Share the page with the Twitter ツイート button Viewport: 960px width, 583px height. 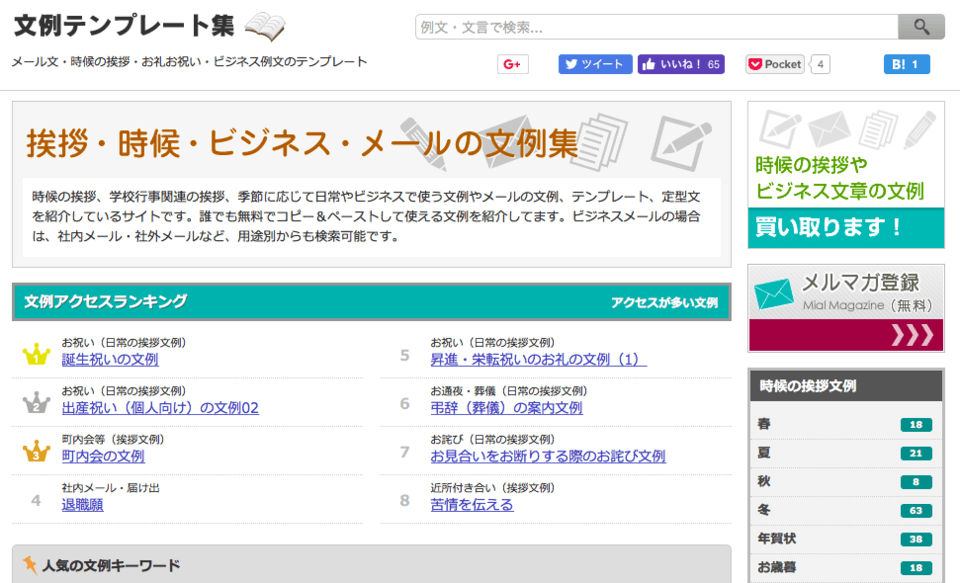click(595, 64)
